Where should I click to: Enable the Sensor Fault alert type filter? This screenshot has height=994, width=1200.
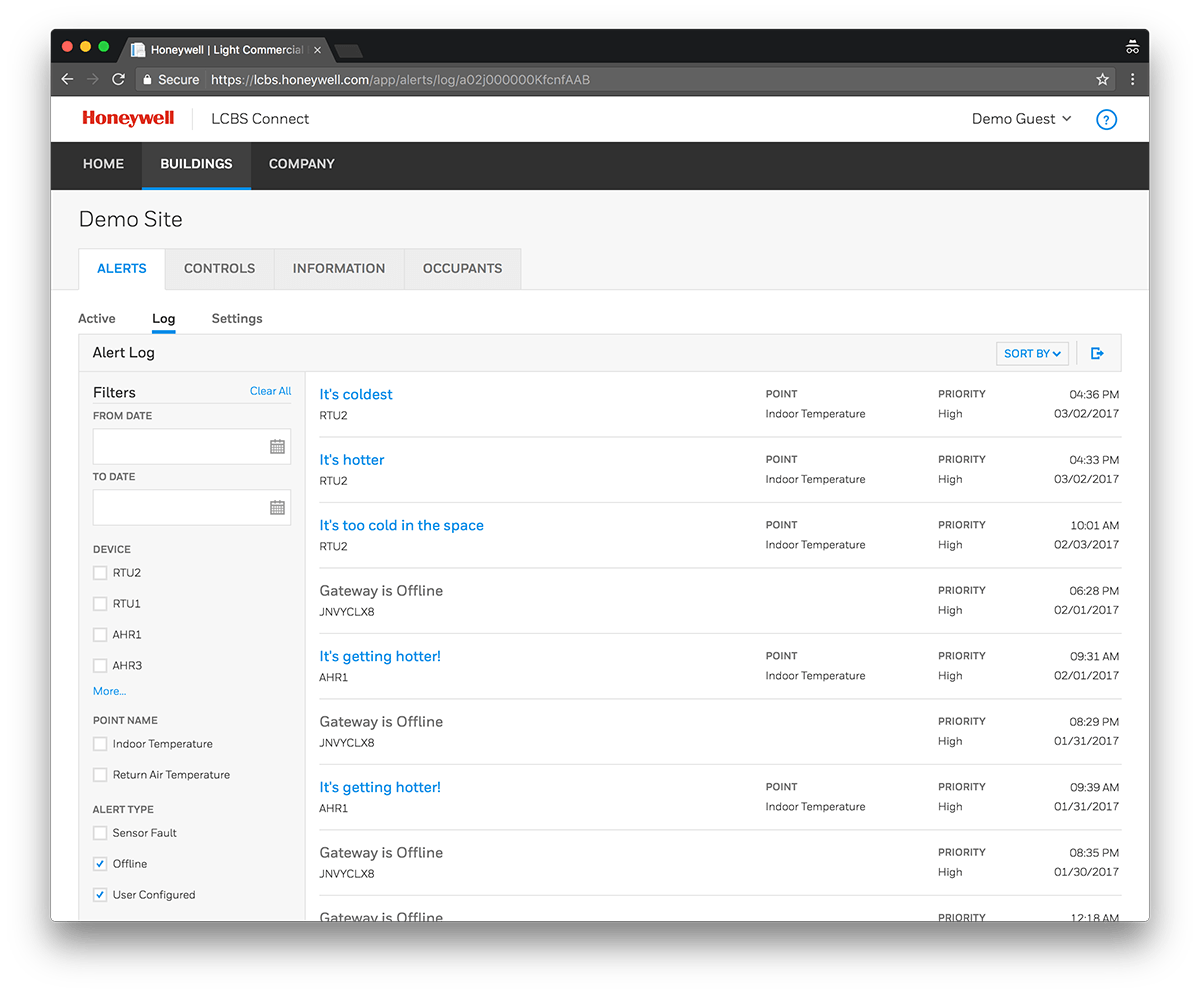pyautogui.click(x=100, y=832)
